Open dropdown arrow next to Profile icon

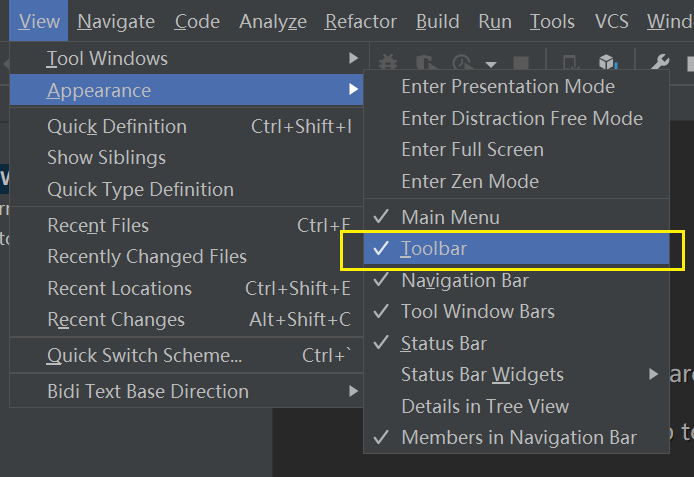point(491,63)
